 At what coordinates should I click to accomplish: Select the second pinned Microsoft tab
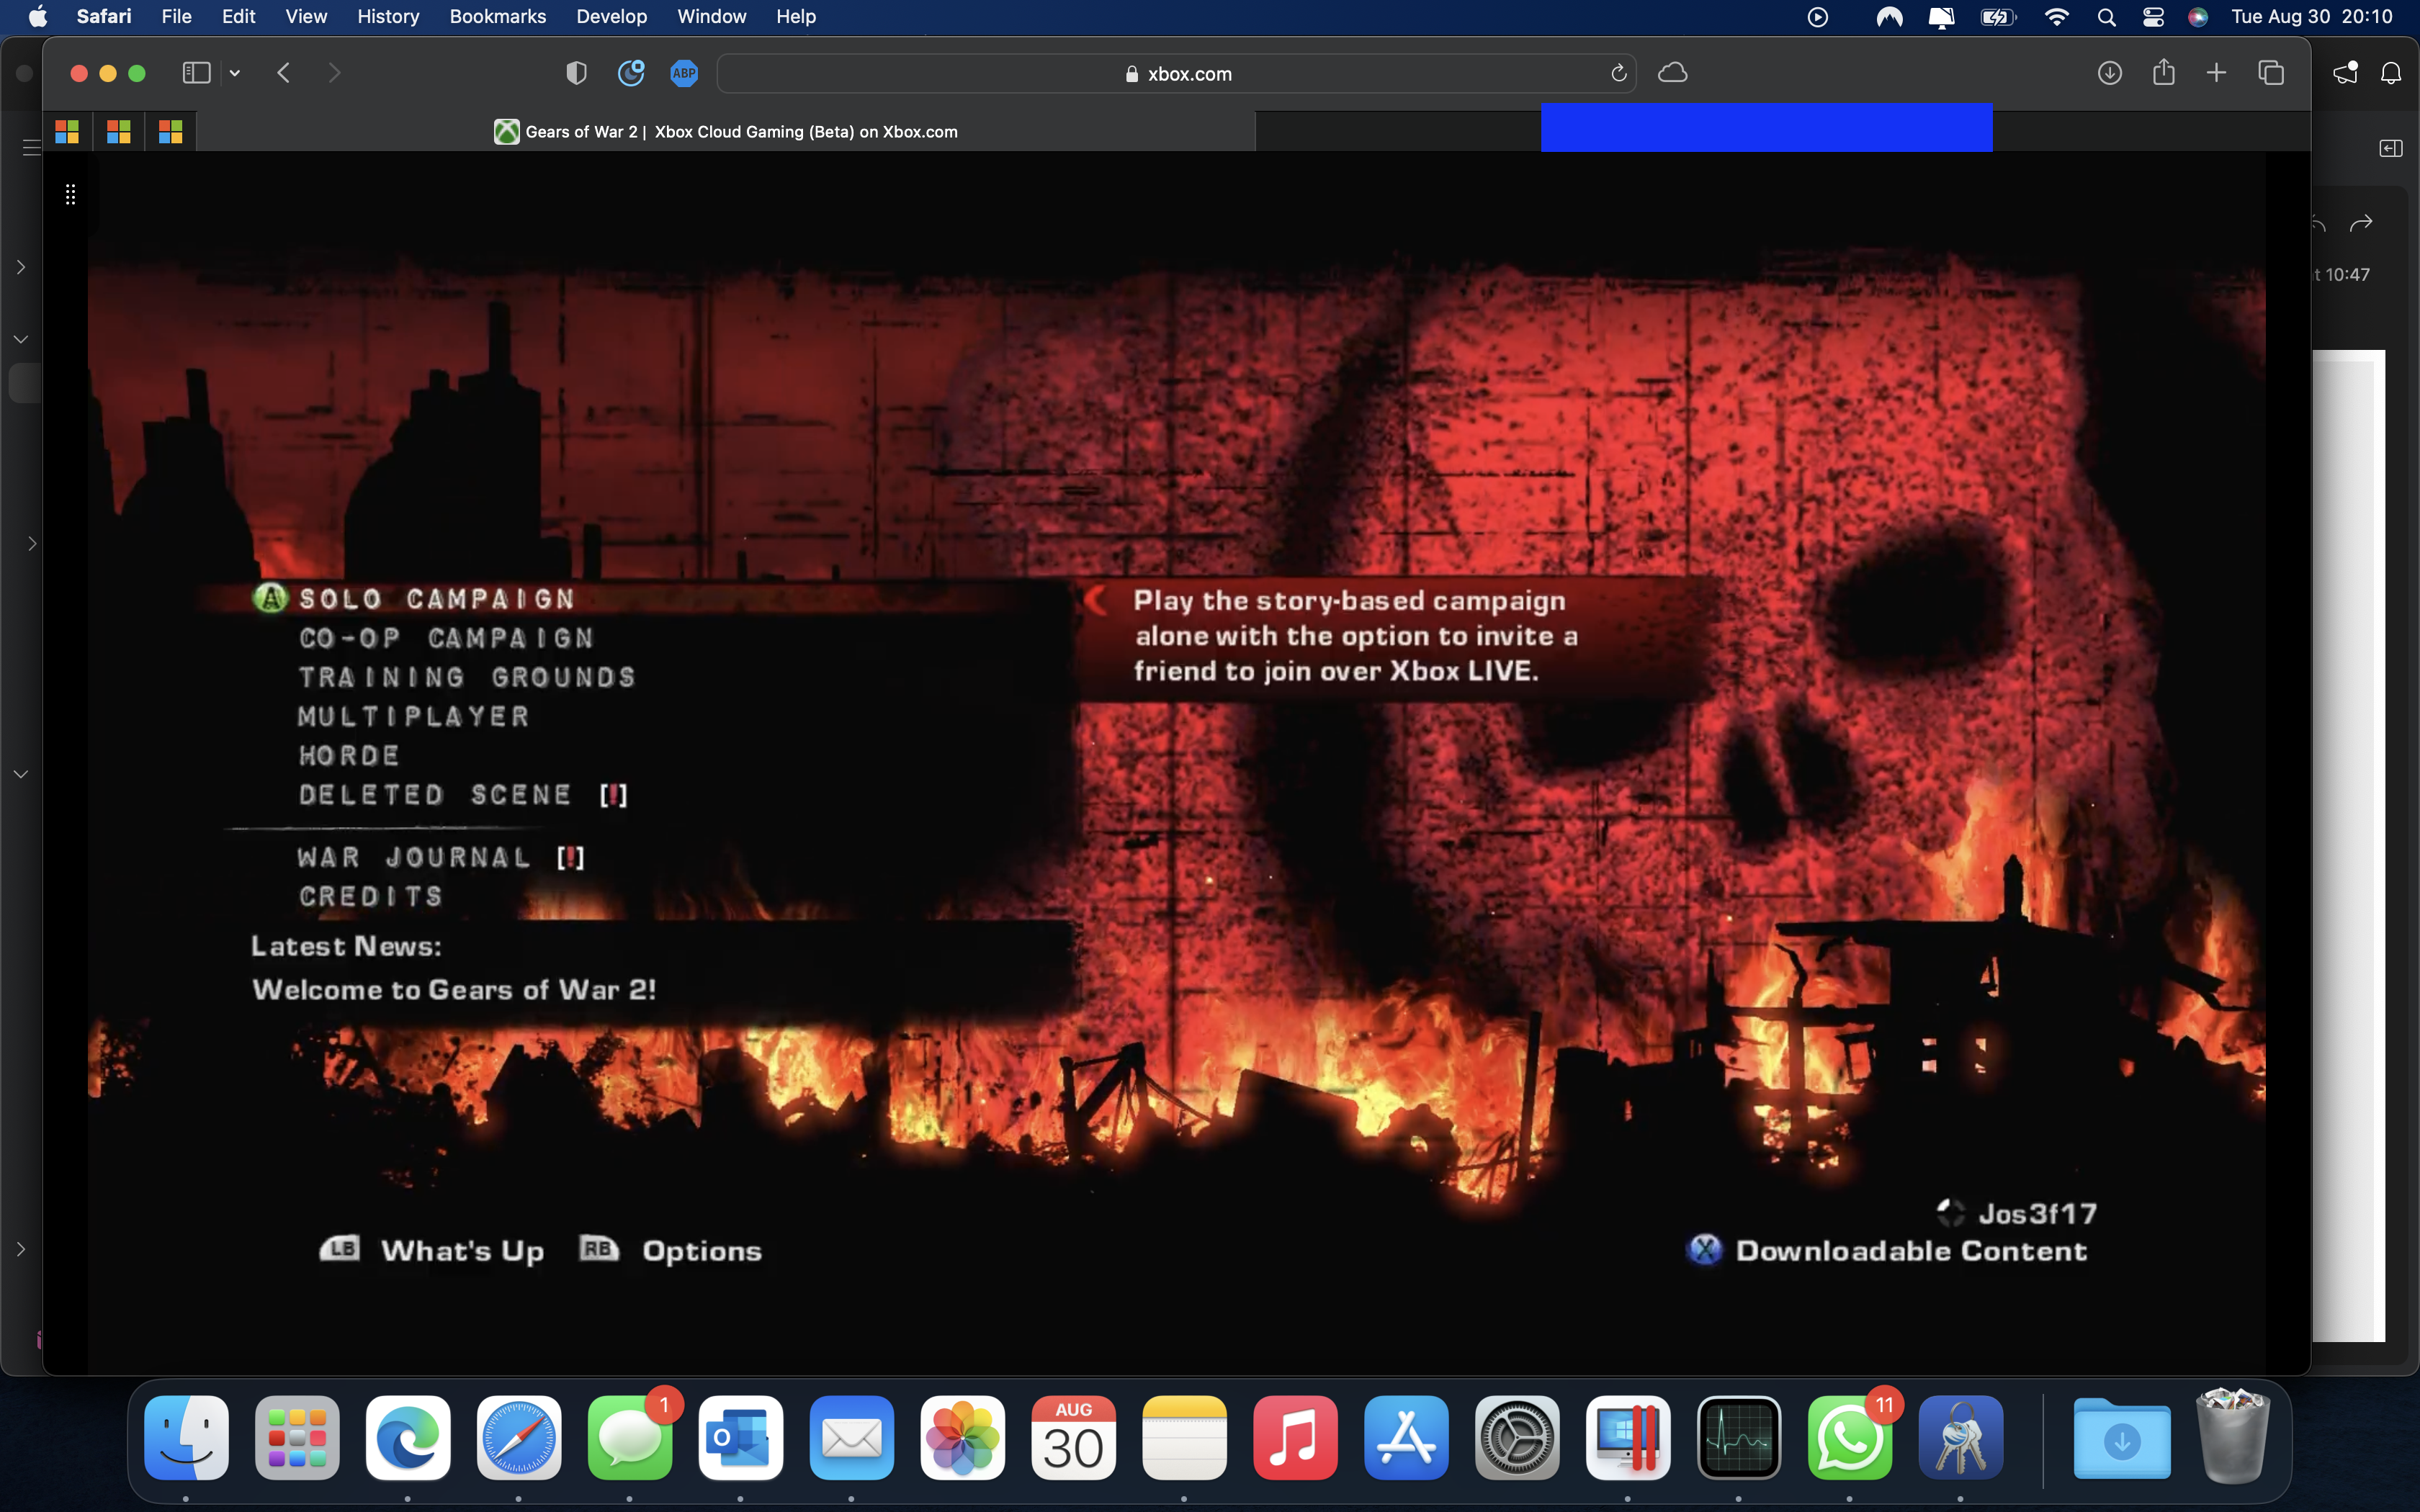119,132
